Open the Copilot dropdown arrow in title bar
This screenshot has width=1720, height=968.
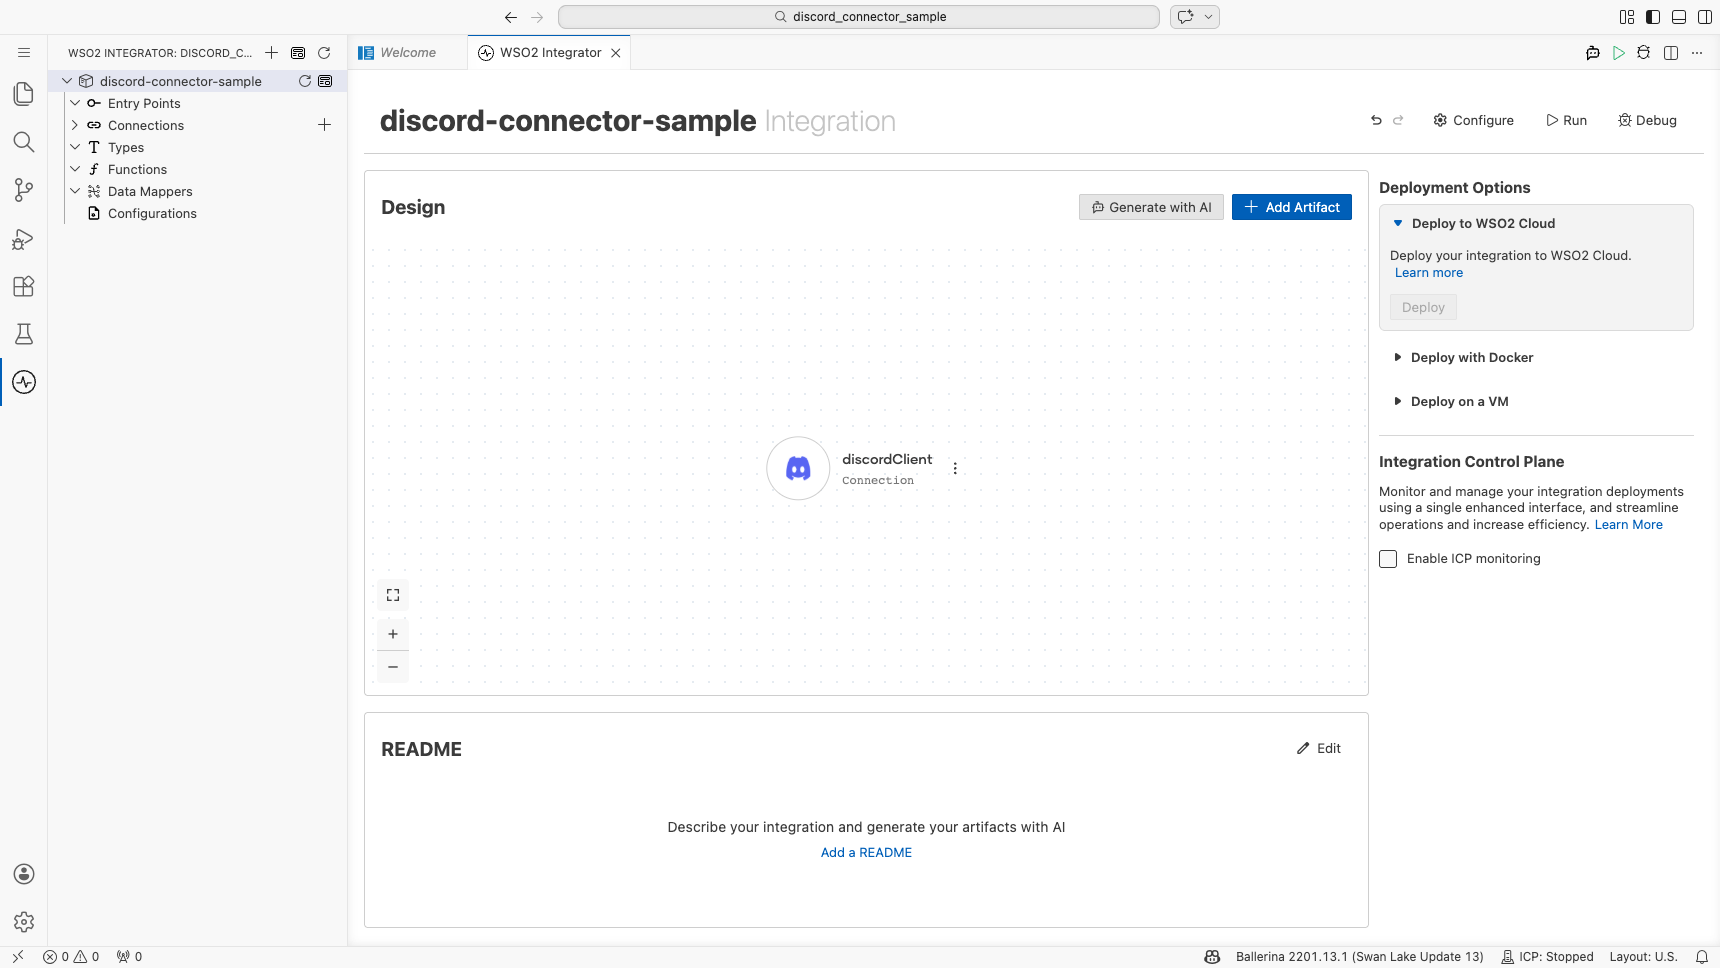(1208, 17)
